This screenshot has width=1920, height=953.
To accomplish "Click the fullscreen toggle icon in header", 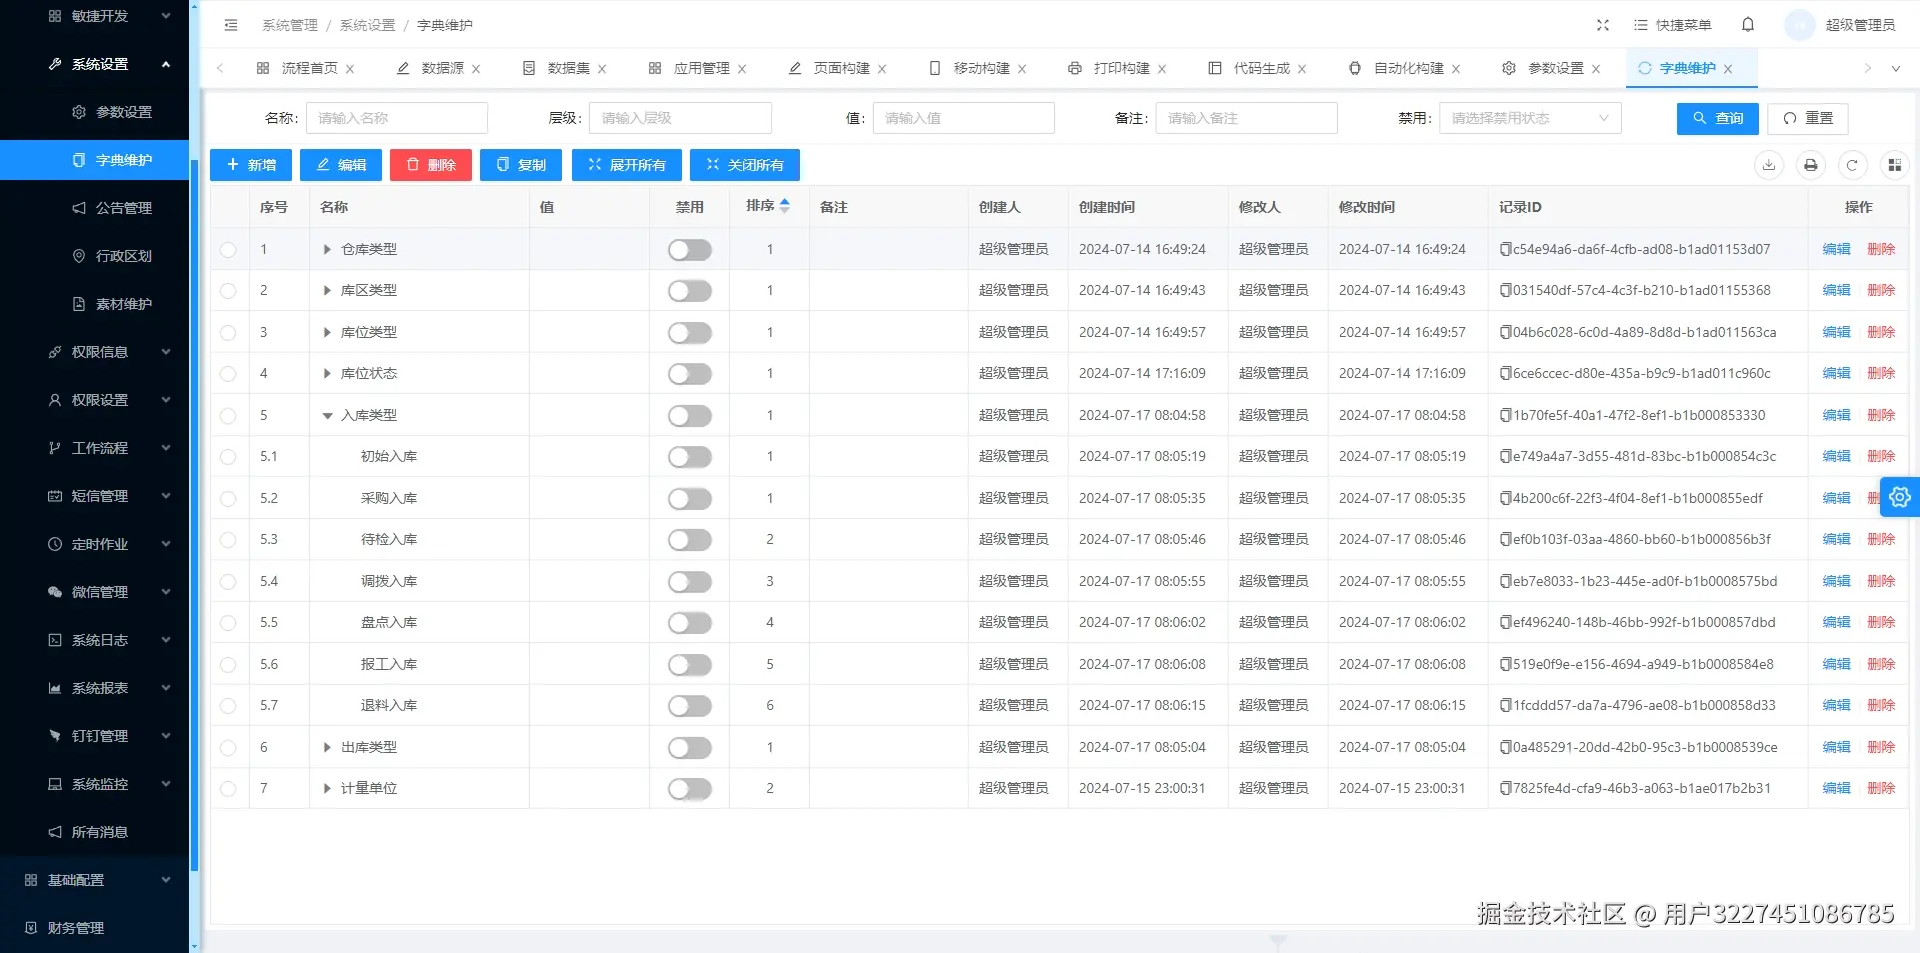I will (x=1603, y=25).
